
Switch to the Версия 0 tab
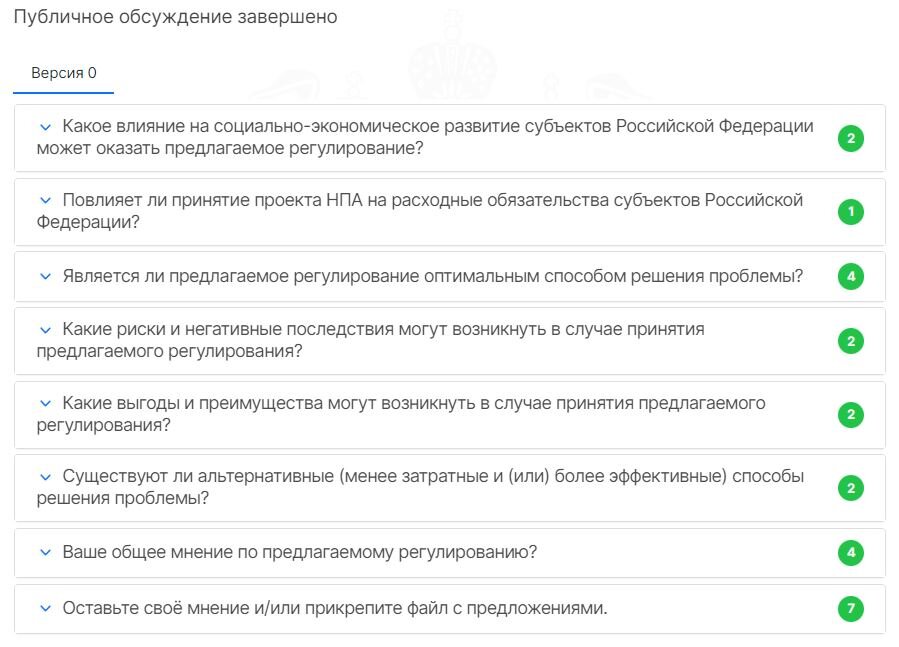point(64,72)
